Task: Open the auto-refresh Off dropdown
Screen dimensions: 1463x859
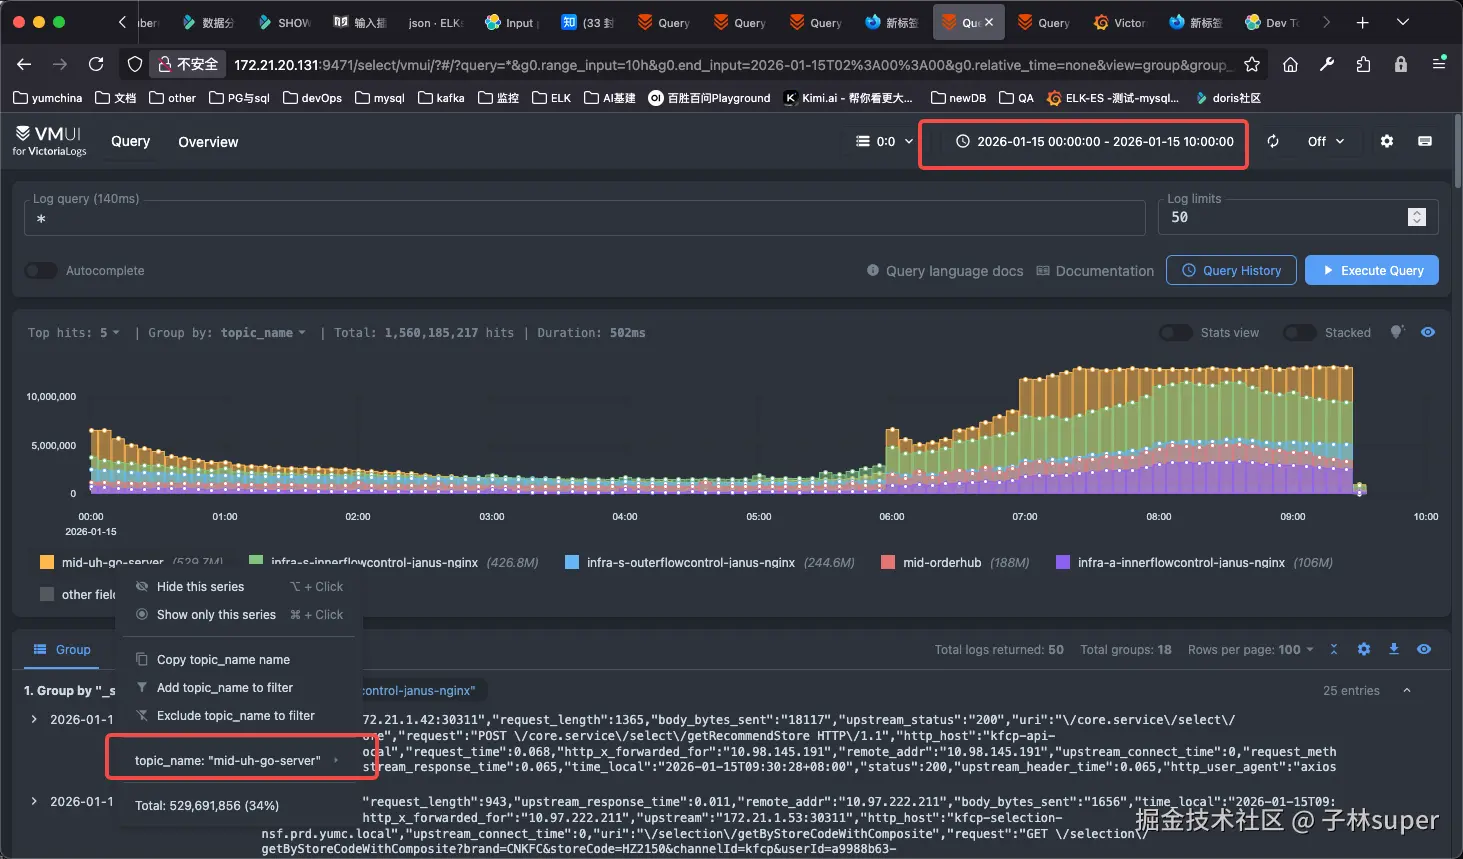Action: click(x=1325, y=142)
